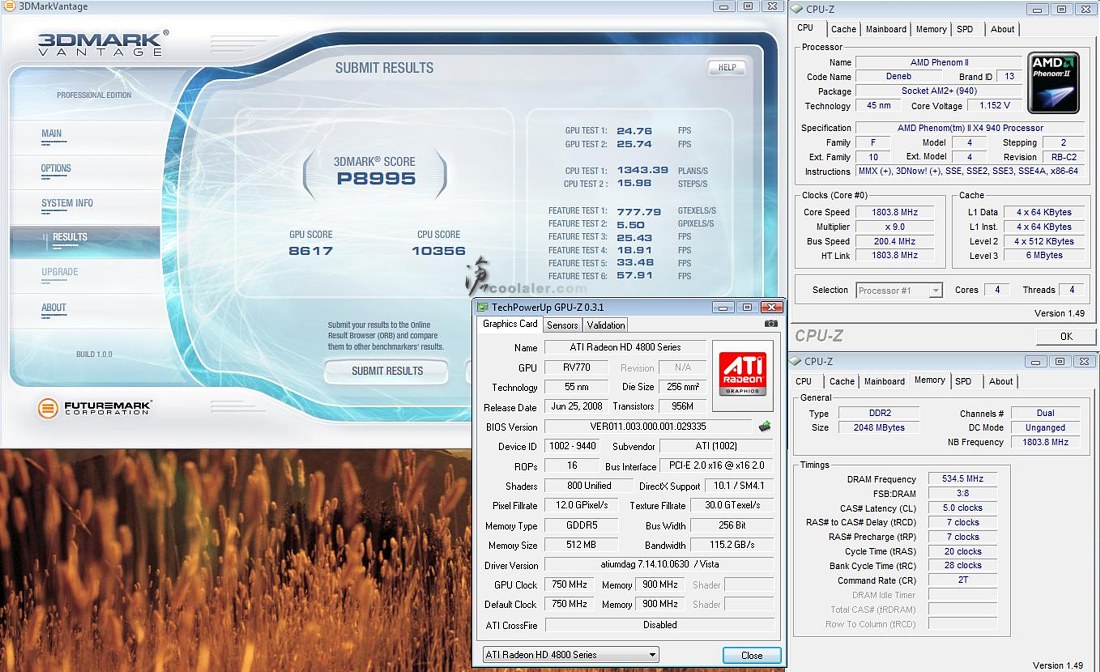Open the SPD tab in lower CPU-Z window
The image size is (1100, 672).
point(964,382)
